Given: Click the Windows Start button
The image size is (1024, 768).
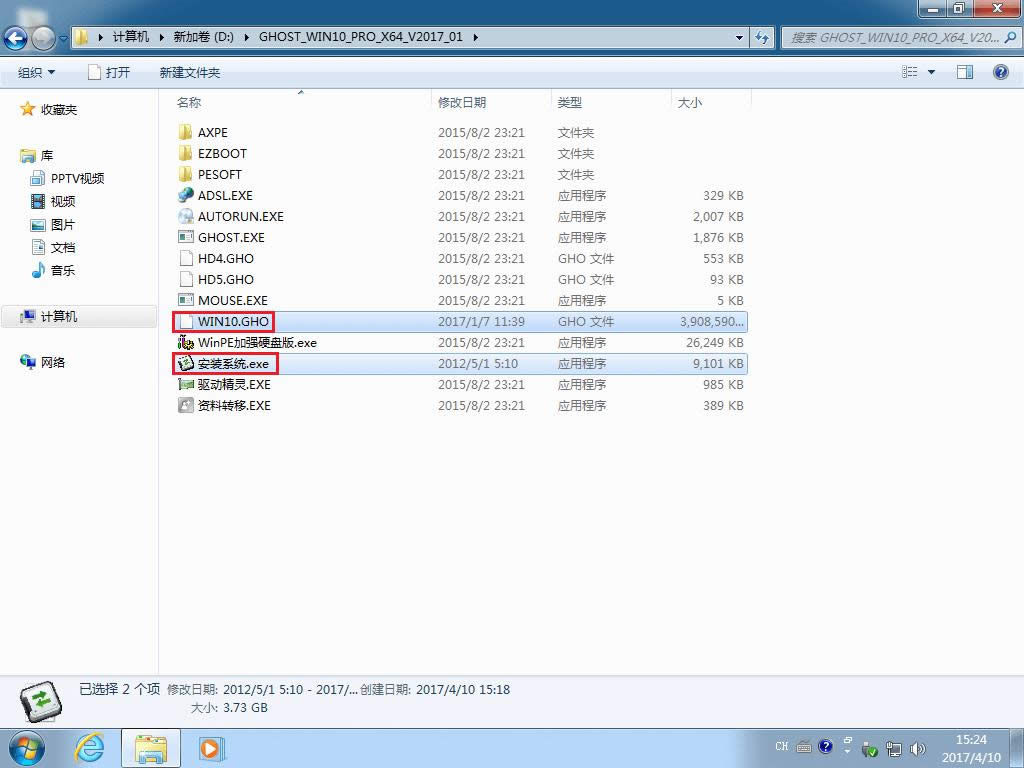Looking at the screenshot, I should [25, 748].
